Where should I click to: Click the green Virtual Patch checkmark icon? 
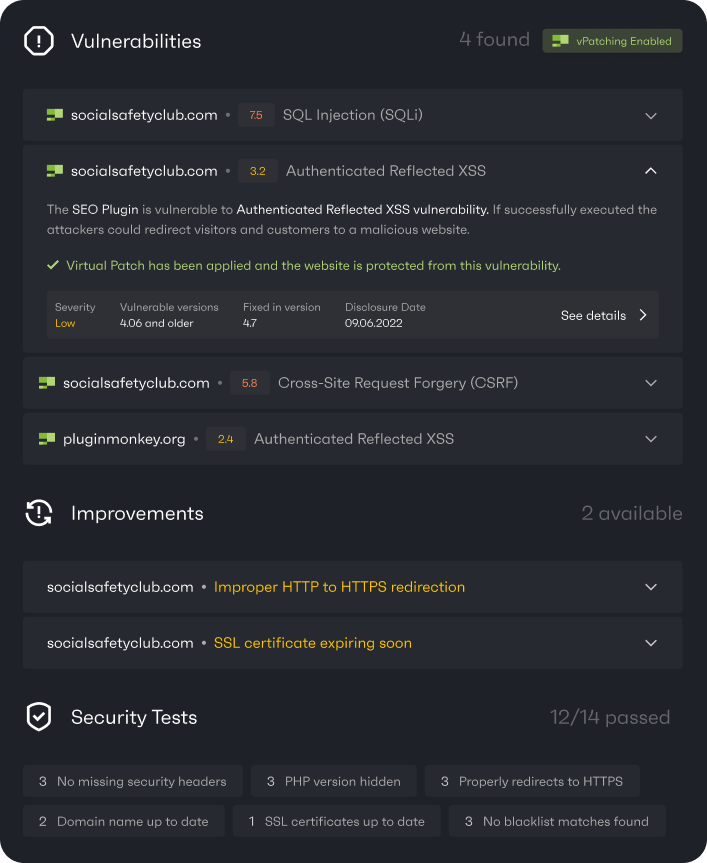pos(53,266)
